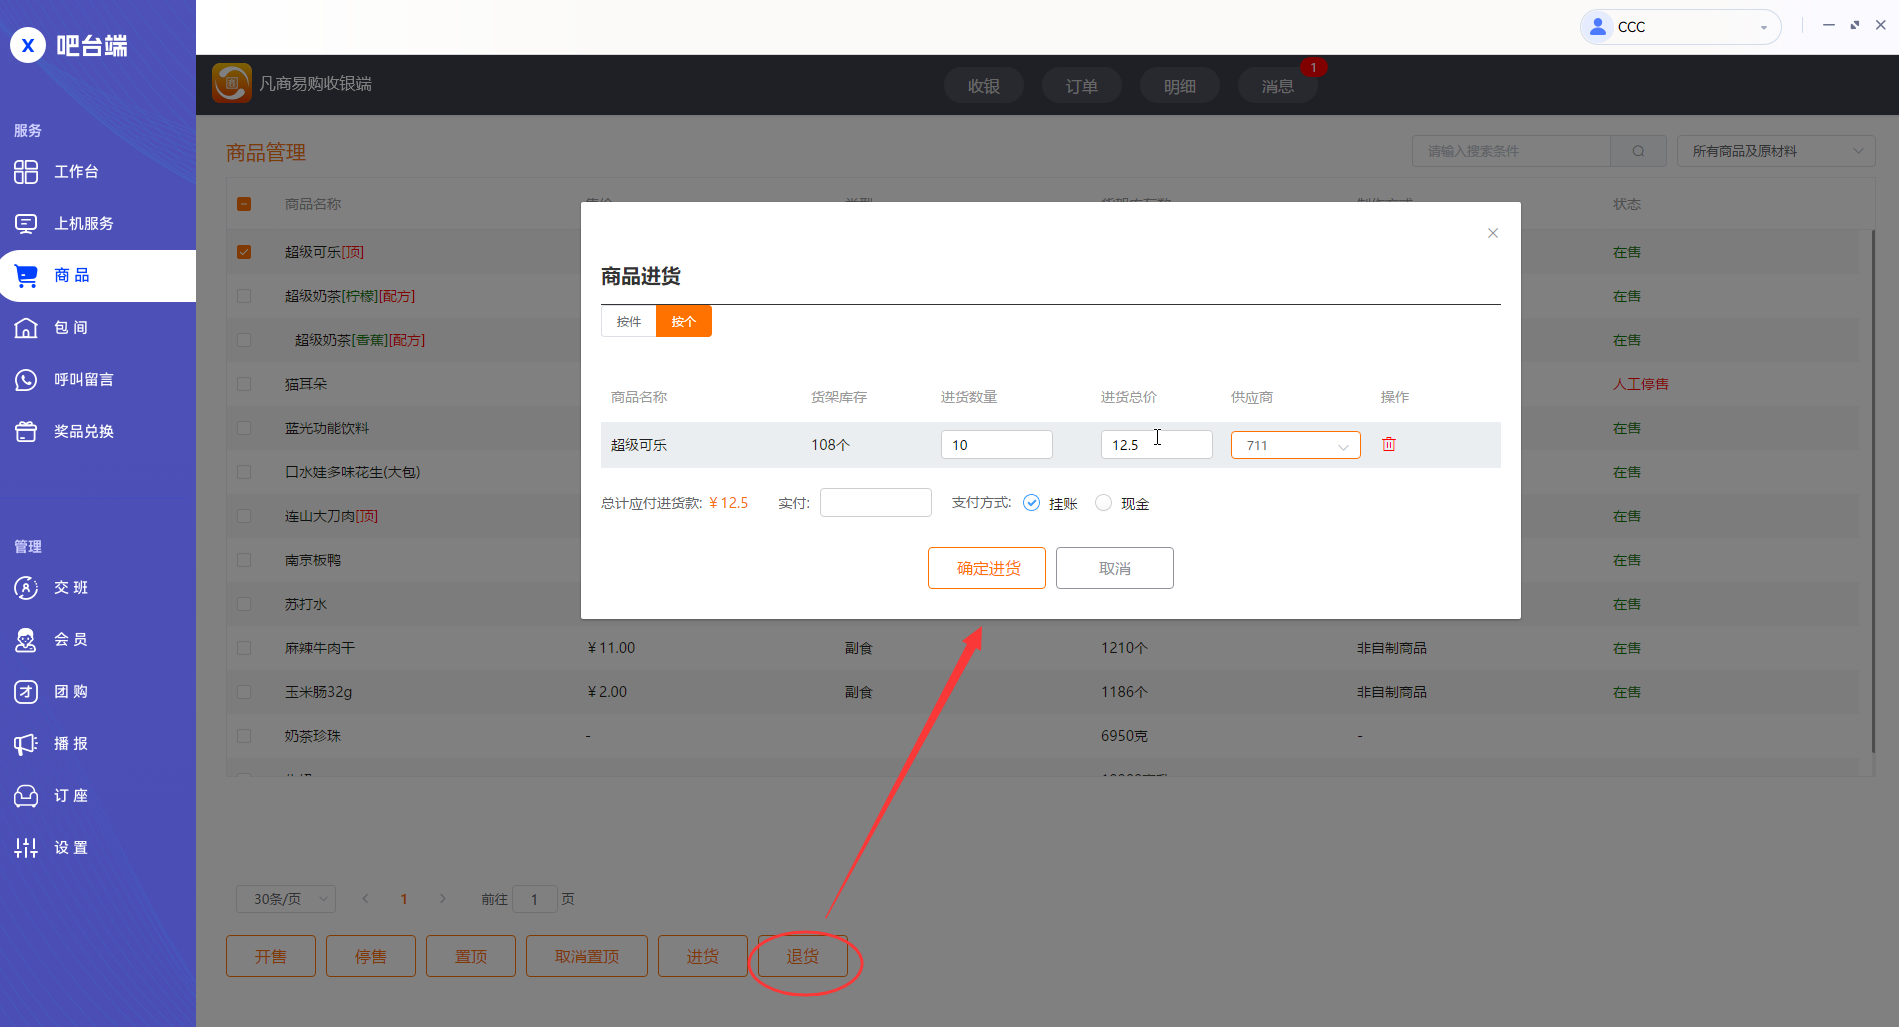The image size is (1899, 1027).
Task: Open the 工作台 workbench sidebar icon
Action: [x=26, y=172]
